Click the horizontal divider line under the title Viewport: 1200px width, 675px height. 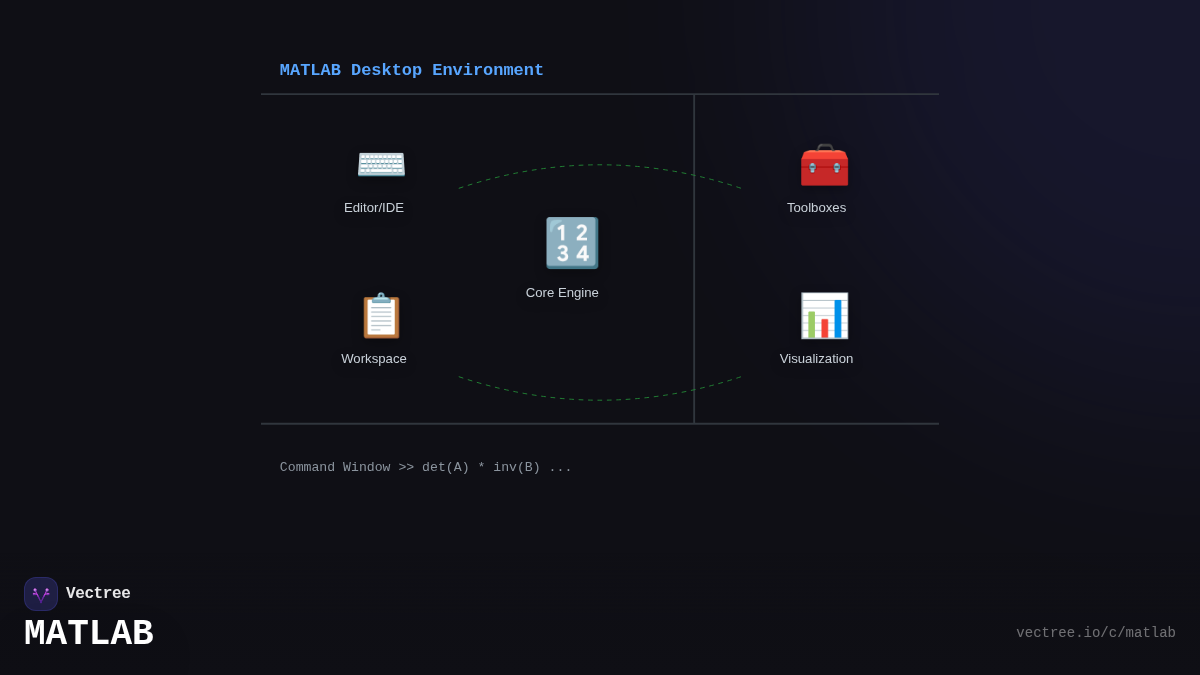(600, 93)
